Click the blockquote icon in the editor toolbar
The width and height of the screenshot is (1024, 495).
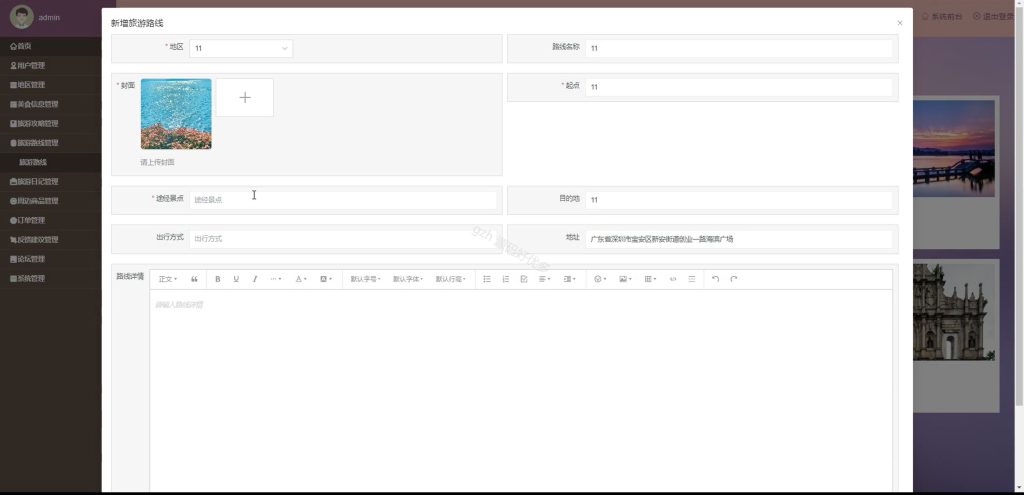194,279
